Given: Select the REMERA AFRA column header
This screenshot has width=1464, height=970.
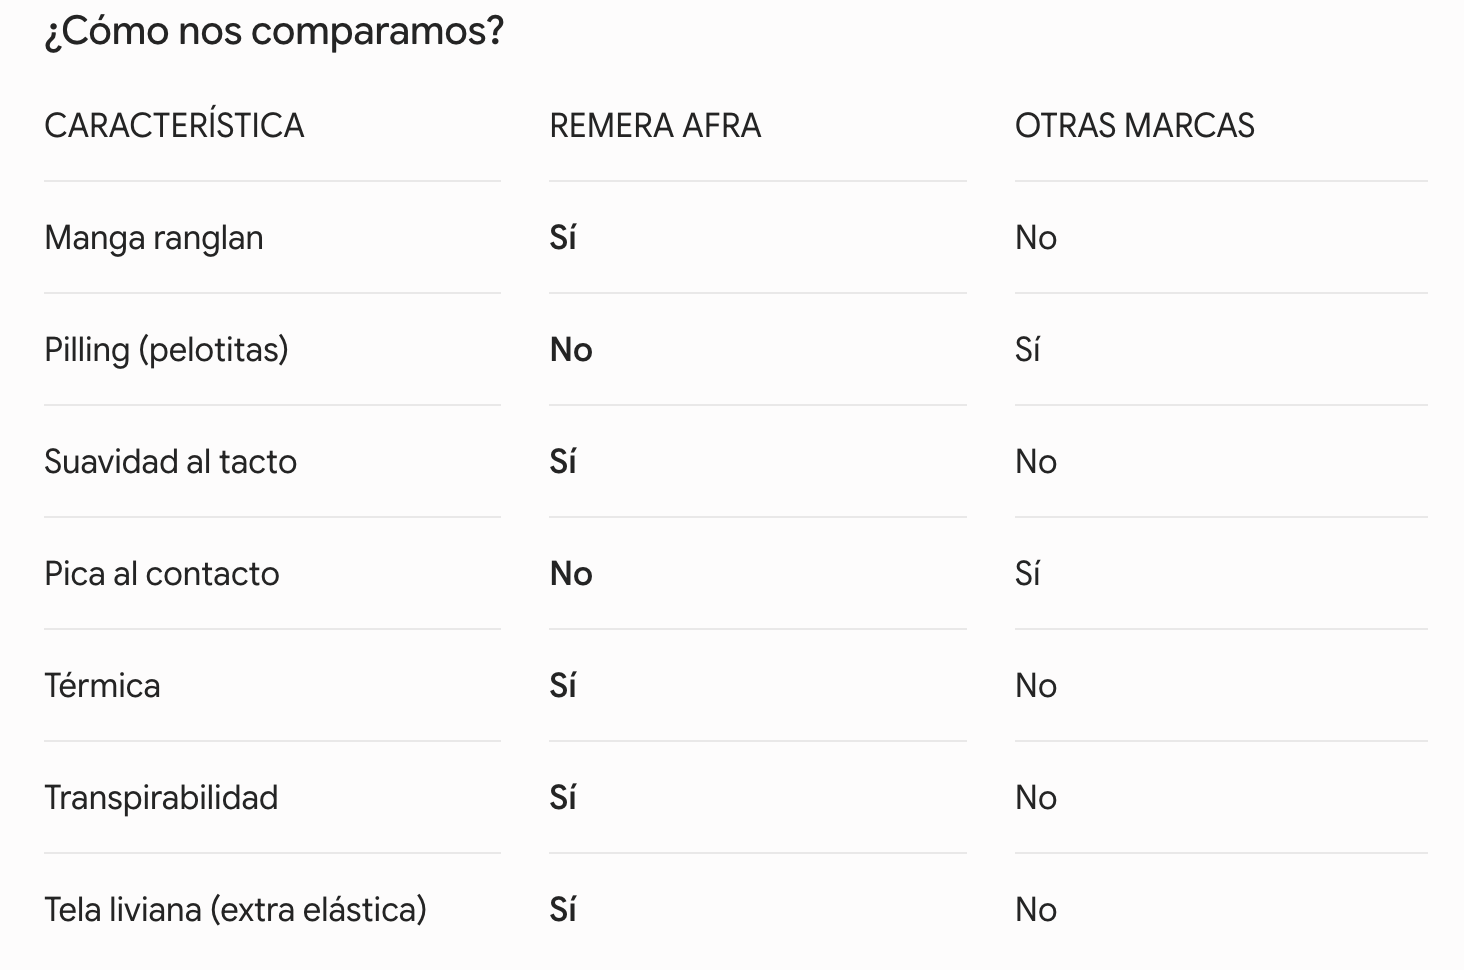Looking at the screenshot, I should pos(655,126).
